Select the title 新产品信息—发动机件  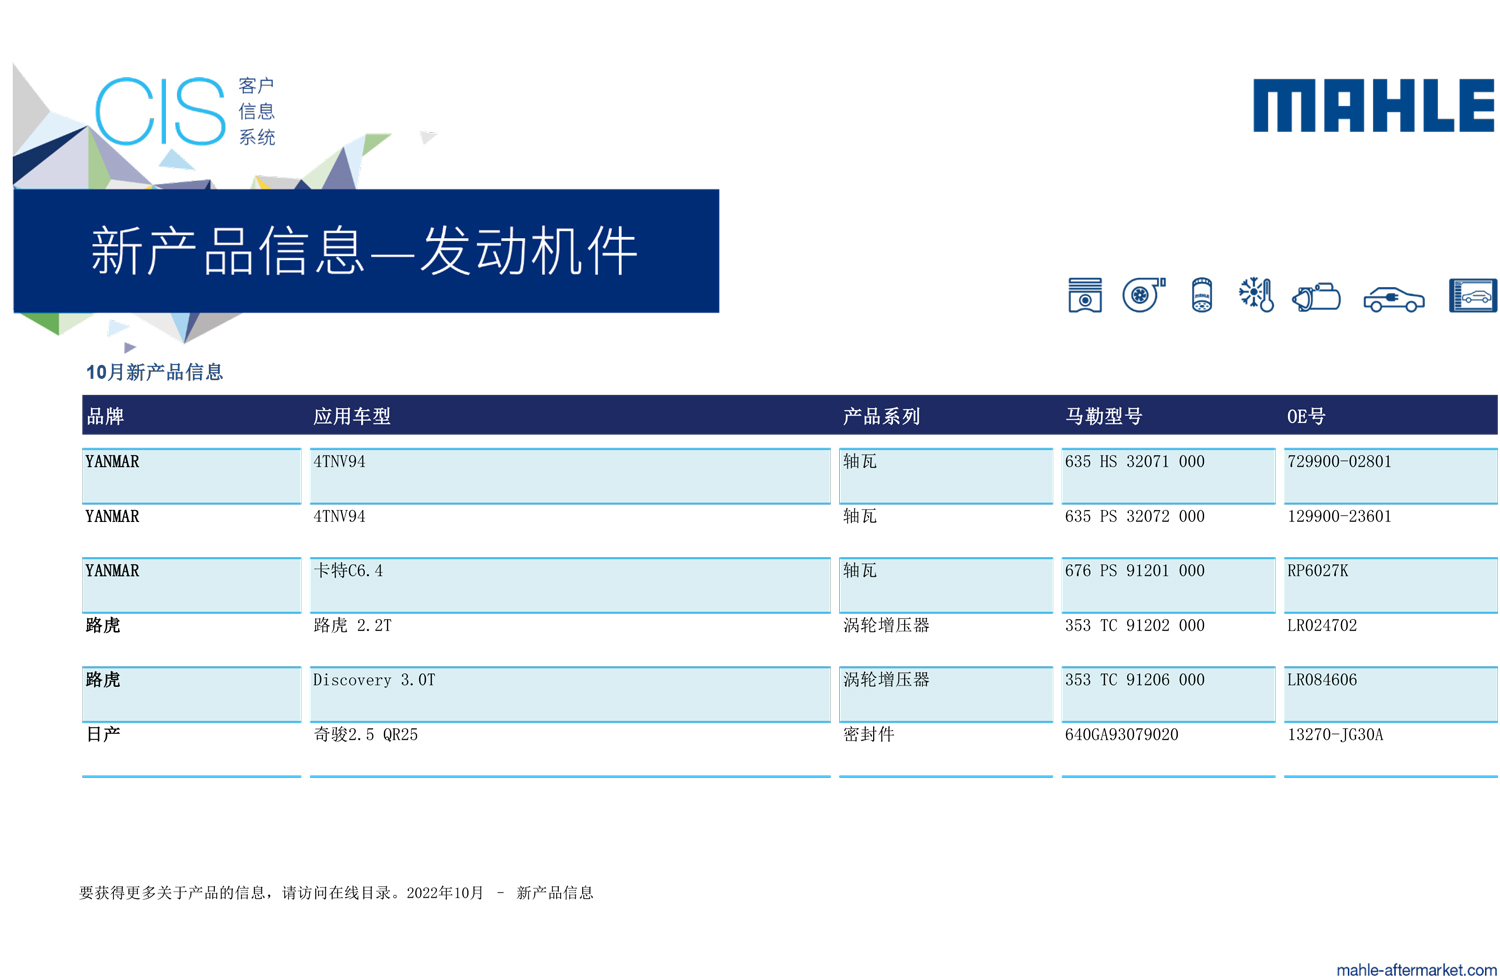click(x=365, y=250)
